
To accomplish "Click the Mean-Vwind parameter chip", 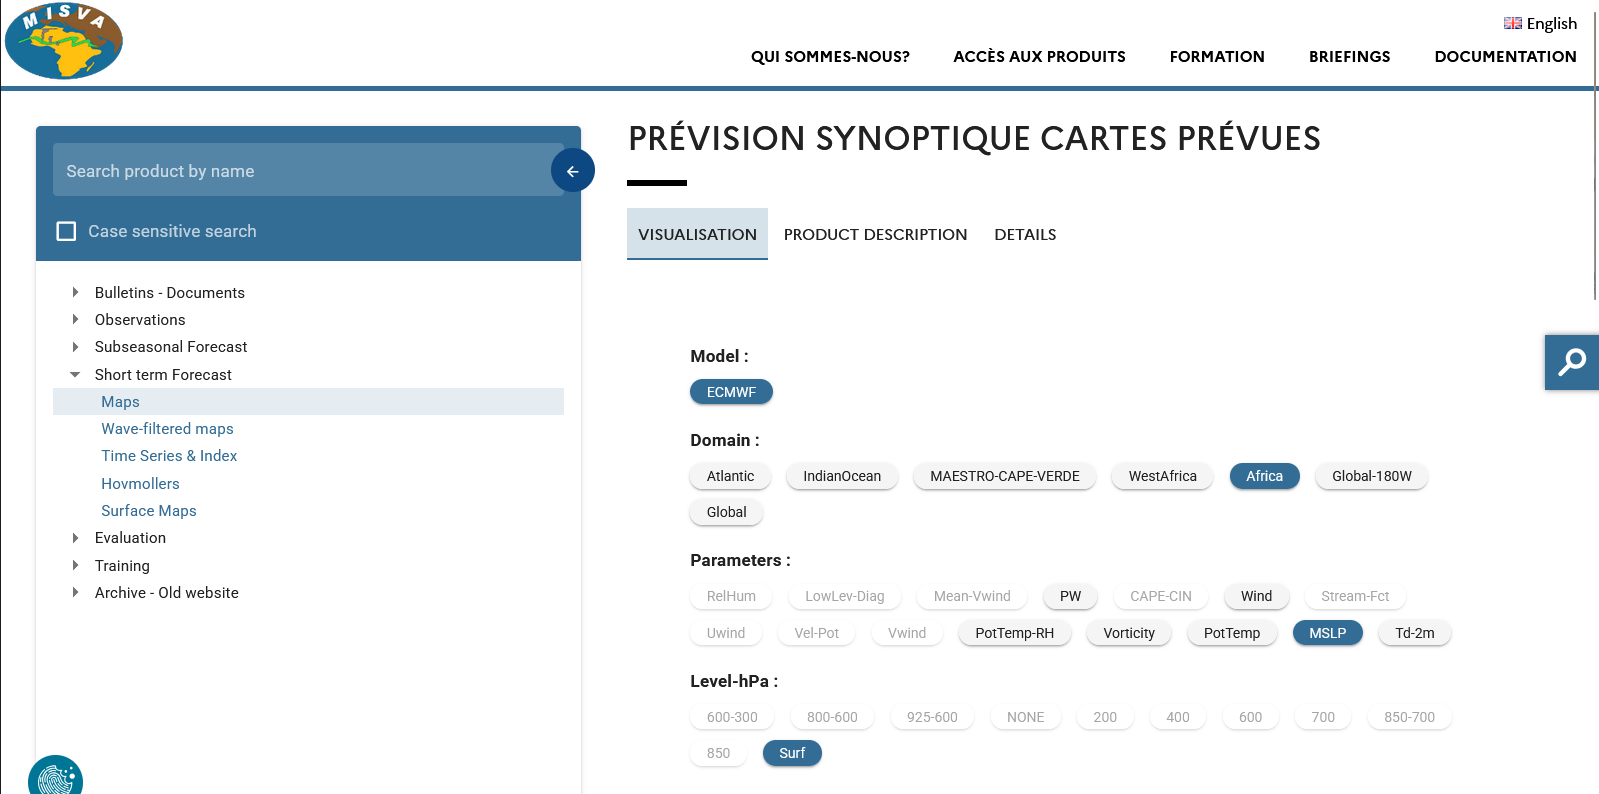I will 972,596.
